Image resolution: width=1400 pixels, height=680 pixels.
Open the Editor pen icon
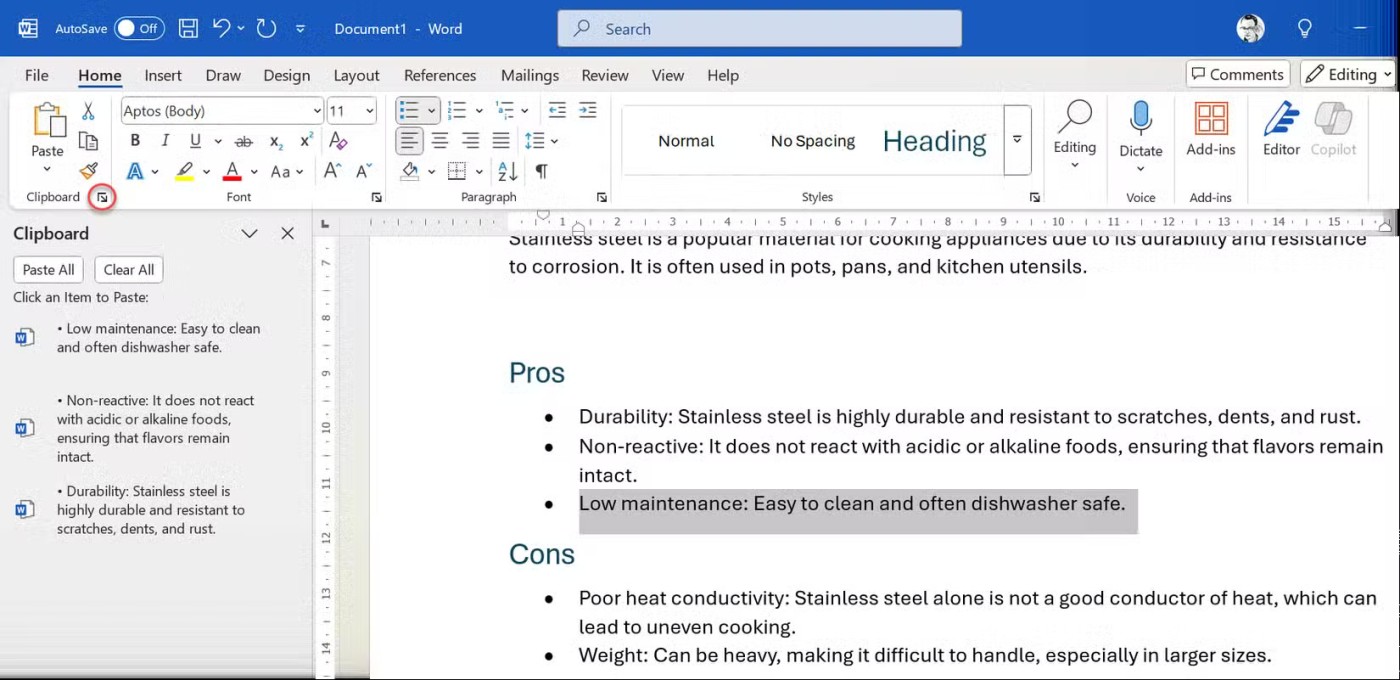[1281, 119]
